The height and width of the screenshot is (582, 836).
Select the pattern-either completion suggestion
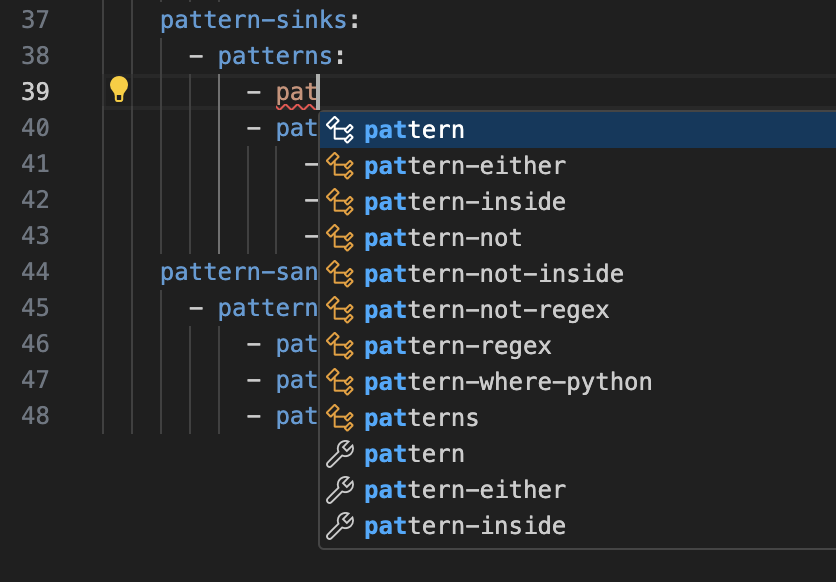(463, 165)
